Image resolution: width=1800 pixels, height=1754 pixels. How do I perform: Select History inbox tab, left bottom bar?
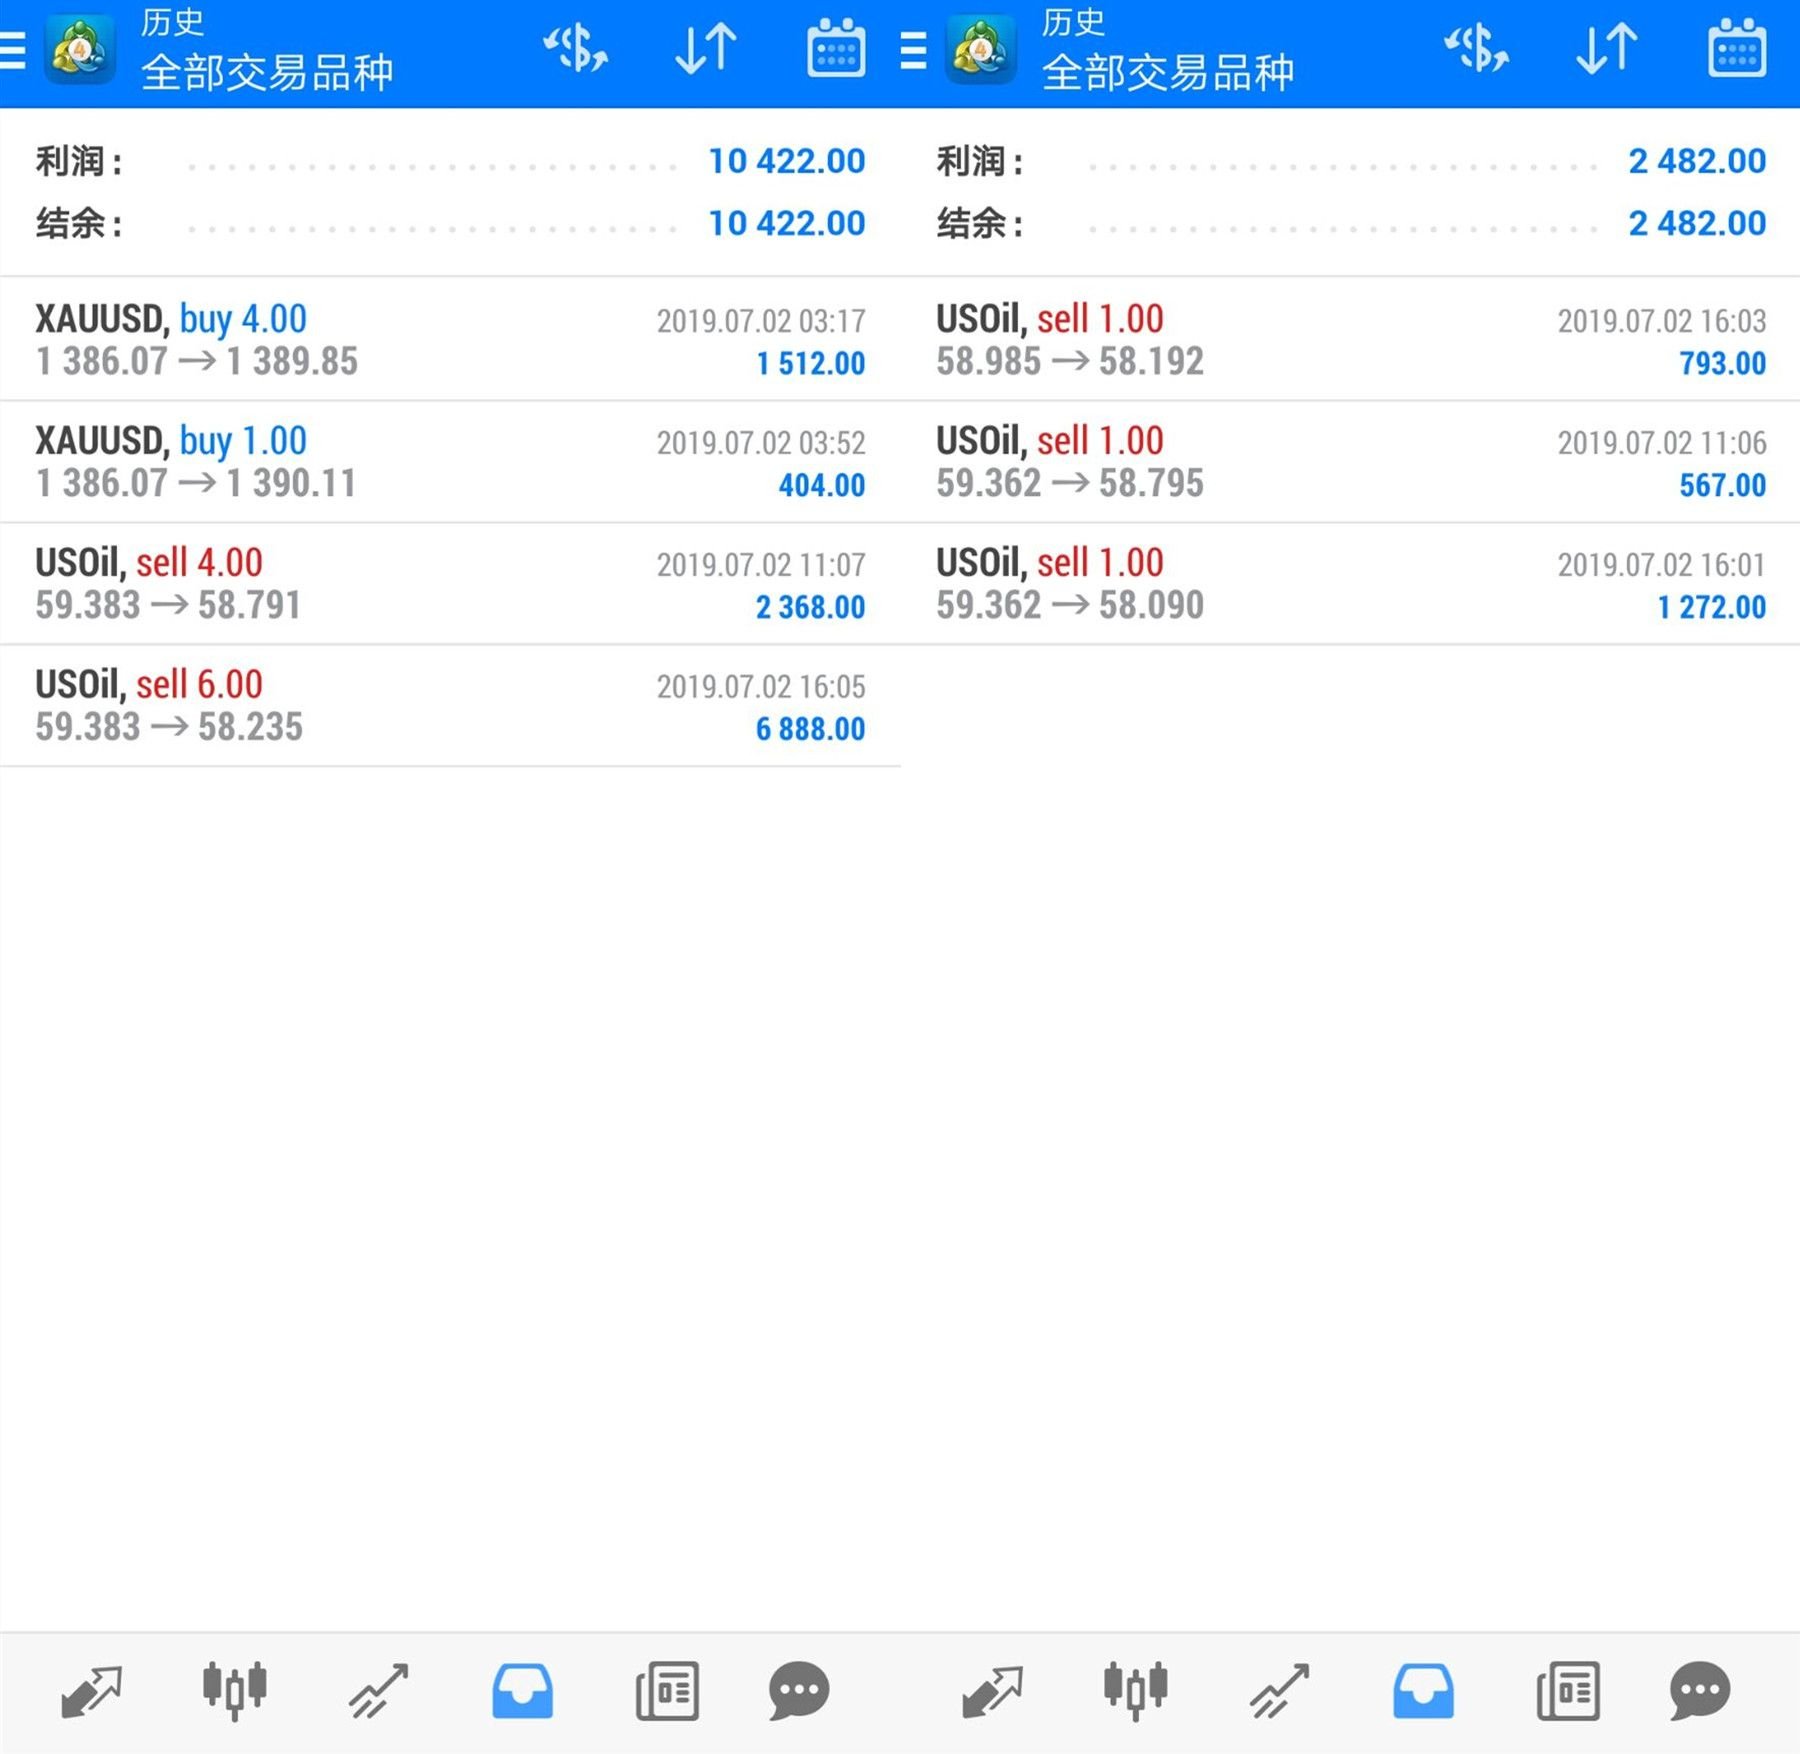[522, 1691]
